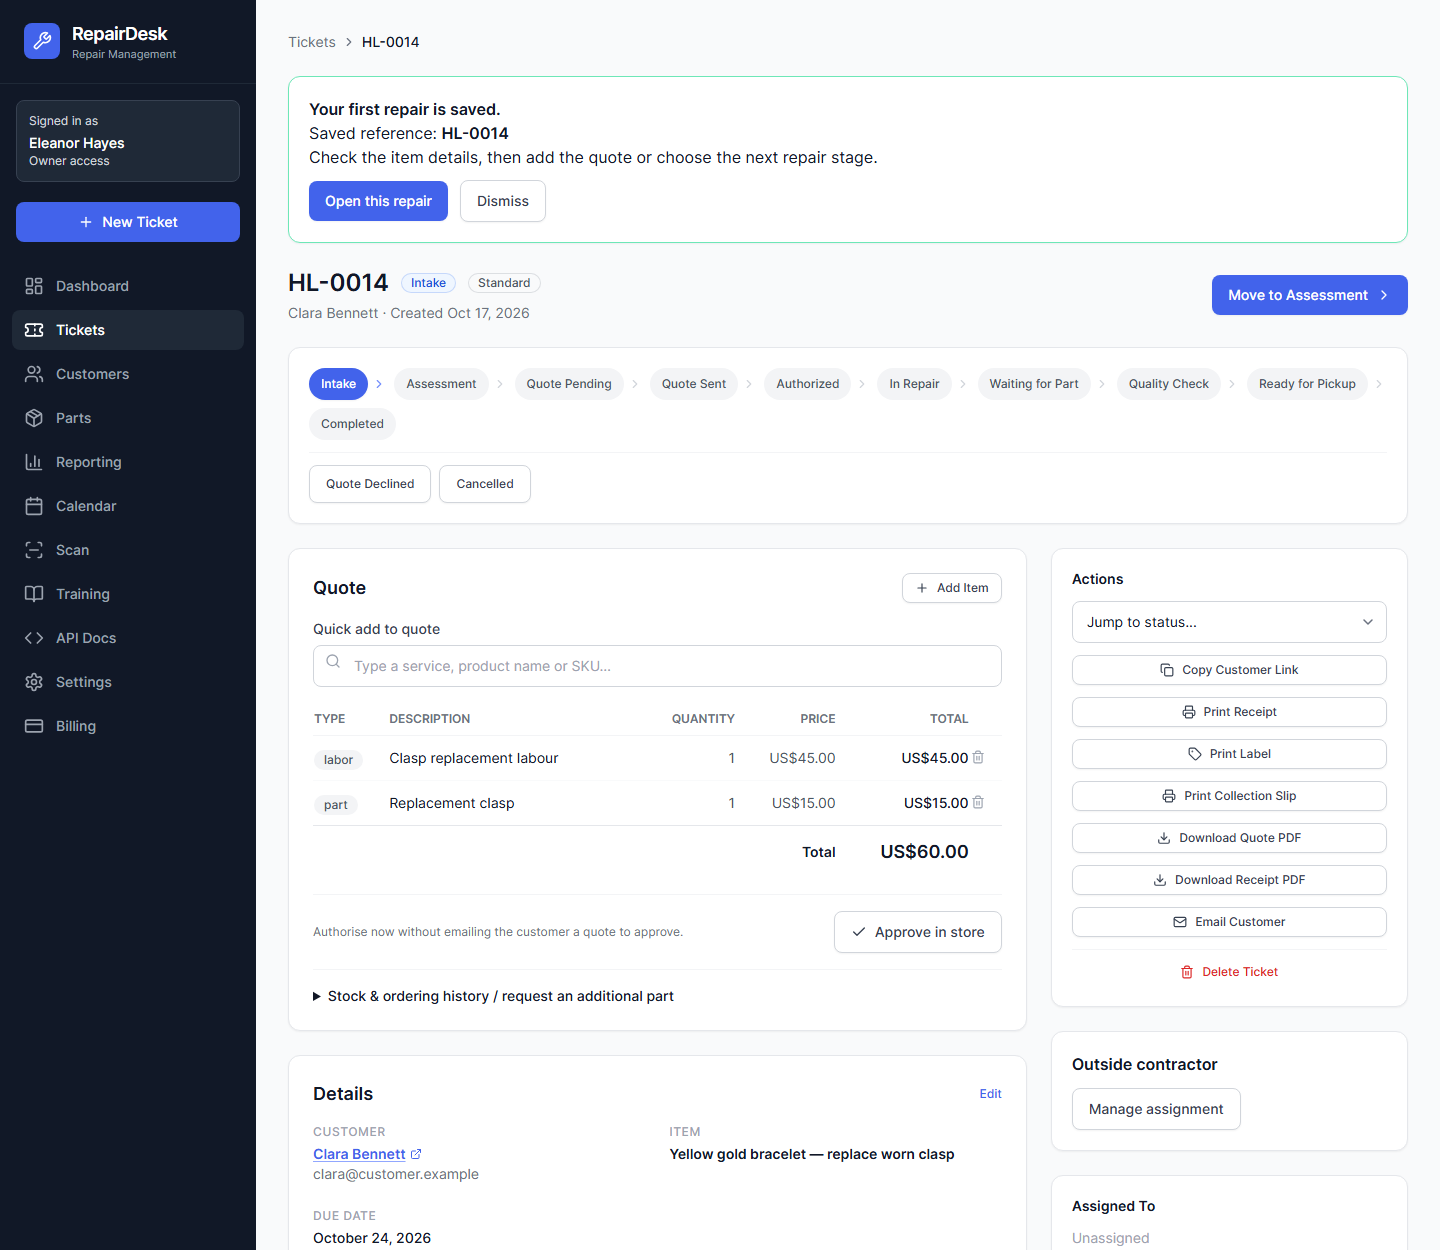Approve the quote in store
Image resolution: width=1440 pixels, height=1250 pixels.
coord(918,932)
